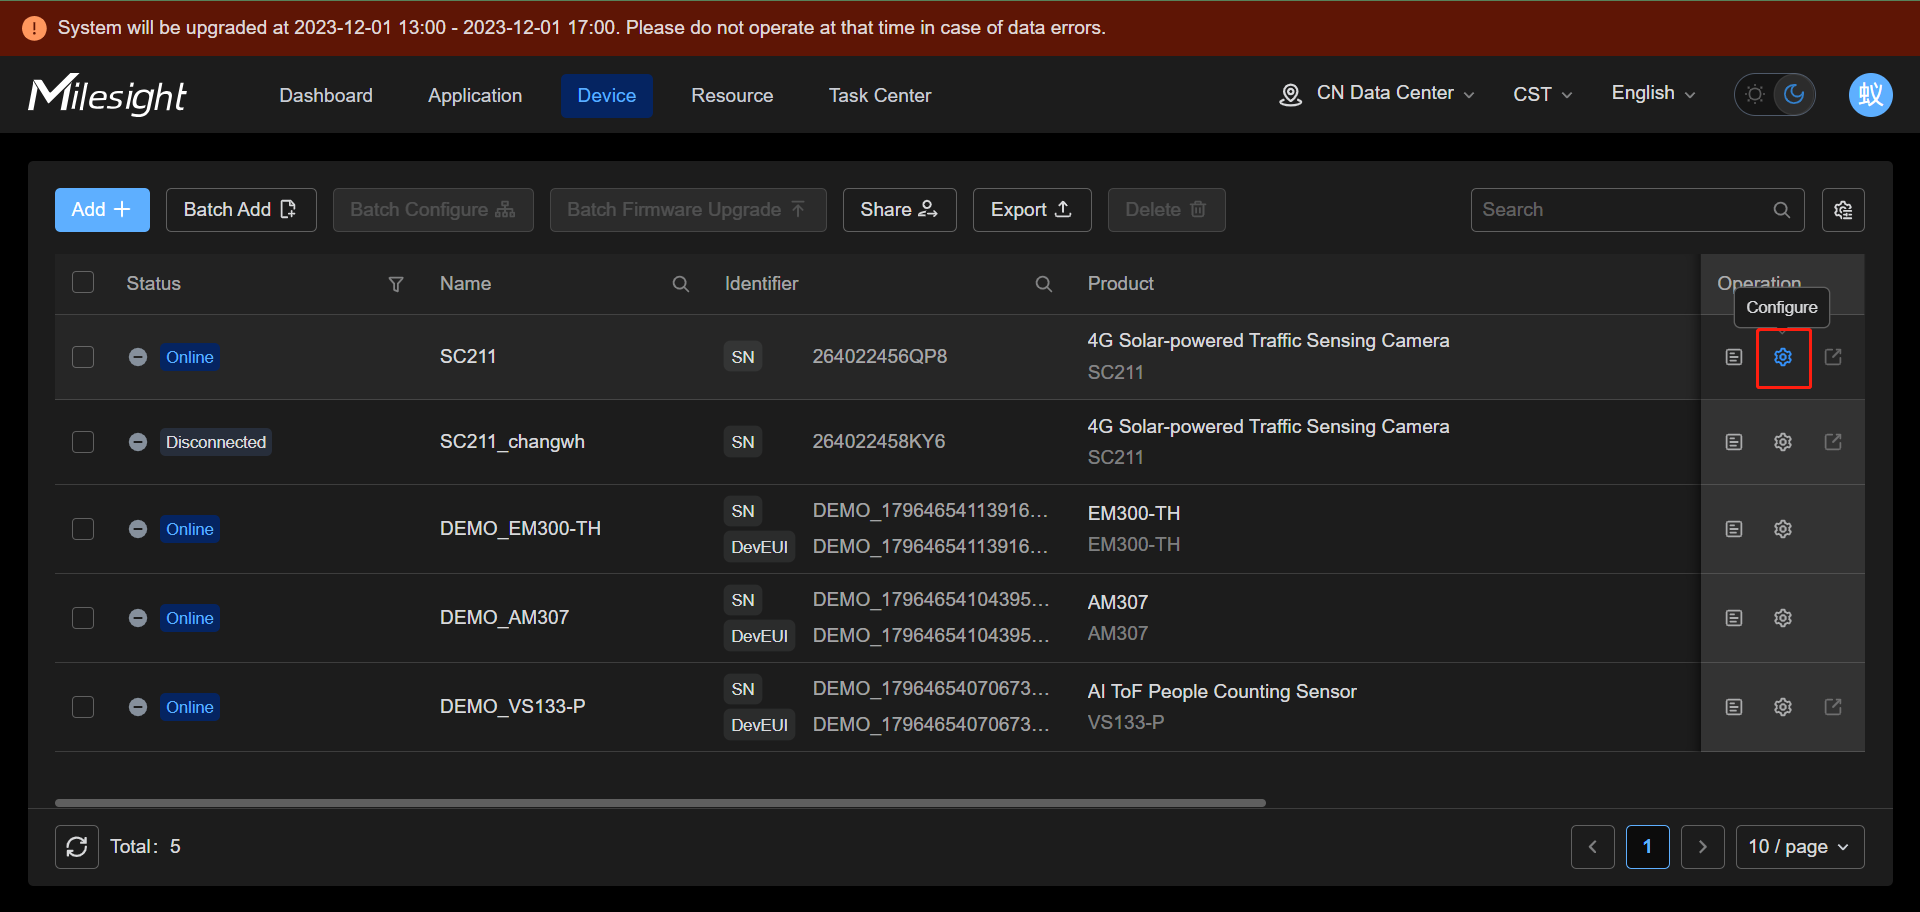Check the DEMO_VS133-P row checkbox
1920x912 pixels.
point(83,707)
